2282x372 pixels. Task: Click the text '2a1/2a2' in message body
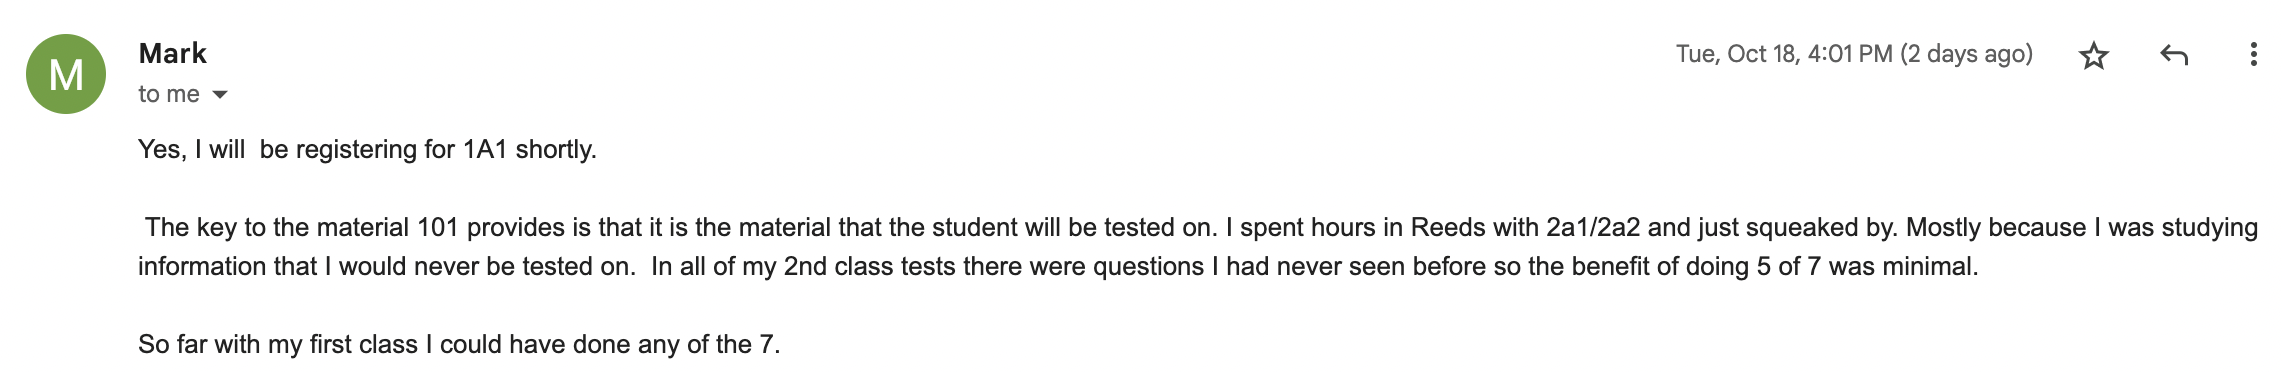click(x=1593, y=227)
